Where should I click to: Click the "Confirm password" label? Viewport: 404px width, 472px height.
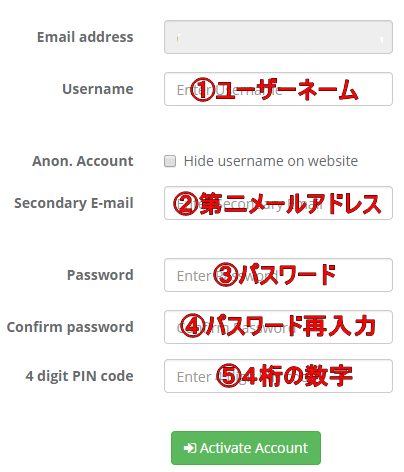(70, 327)
